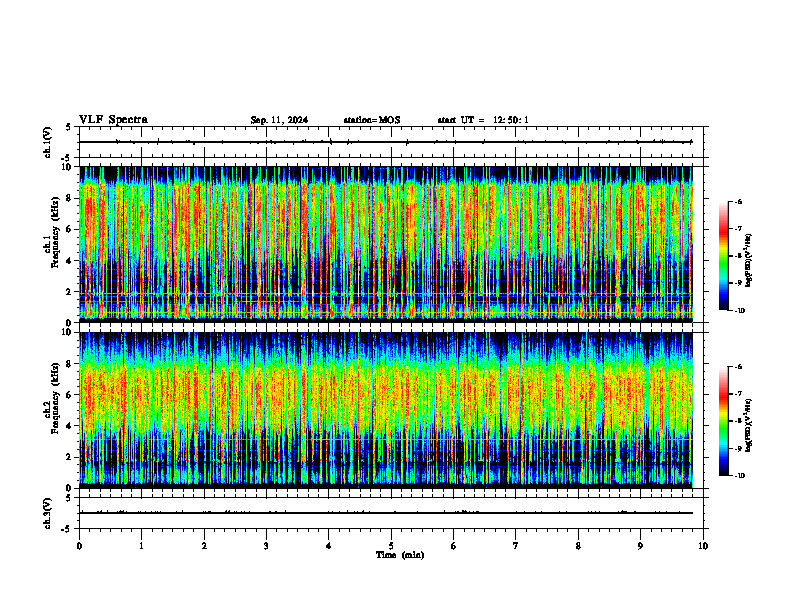Click the "0" tick on the time axis

pos(79,546)
